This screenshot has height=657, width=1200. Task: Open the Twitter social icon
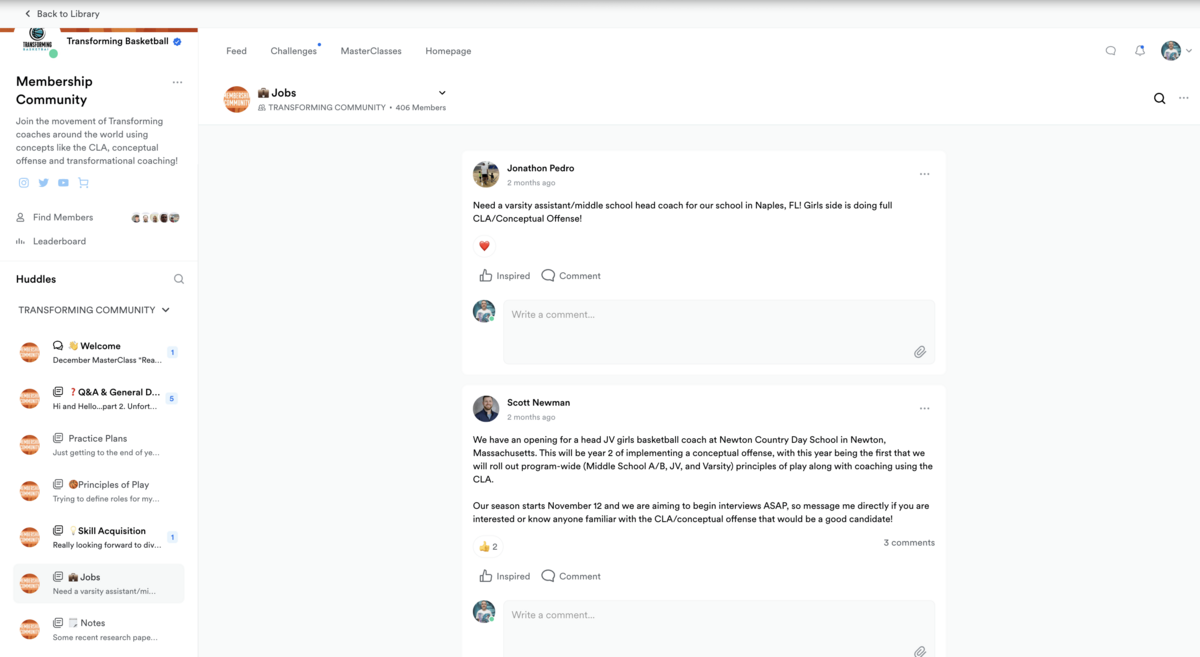pos(43,183)
